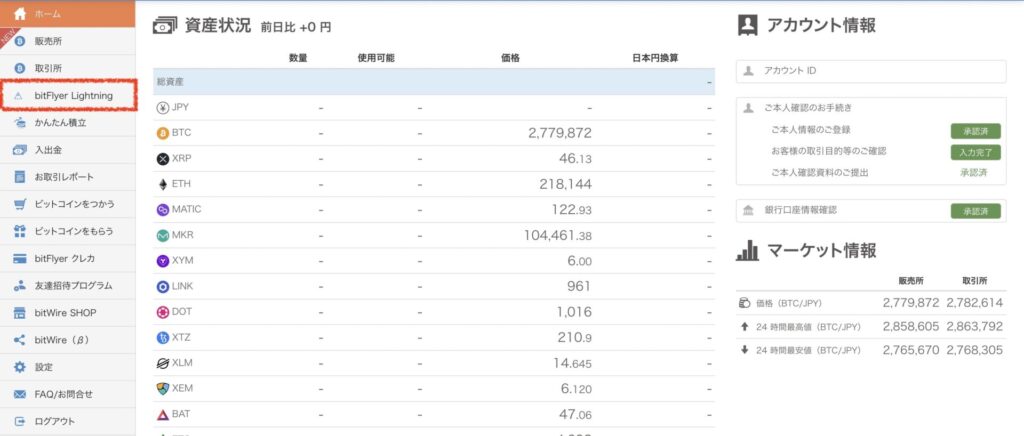Viewport: 1024px width, 436px height.
Task: Click the gift icon for ビットコインをもらう
Action: tap(20, 231)
